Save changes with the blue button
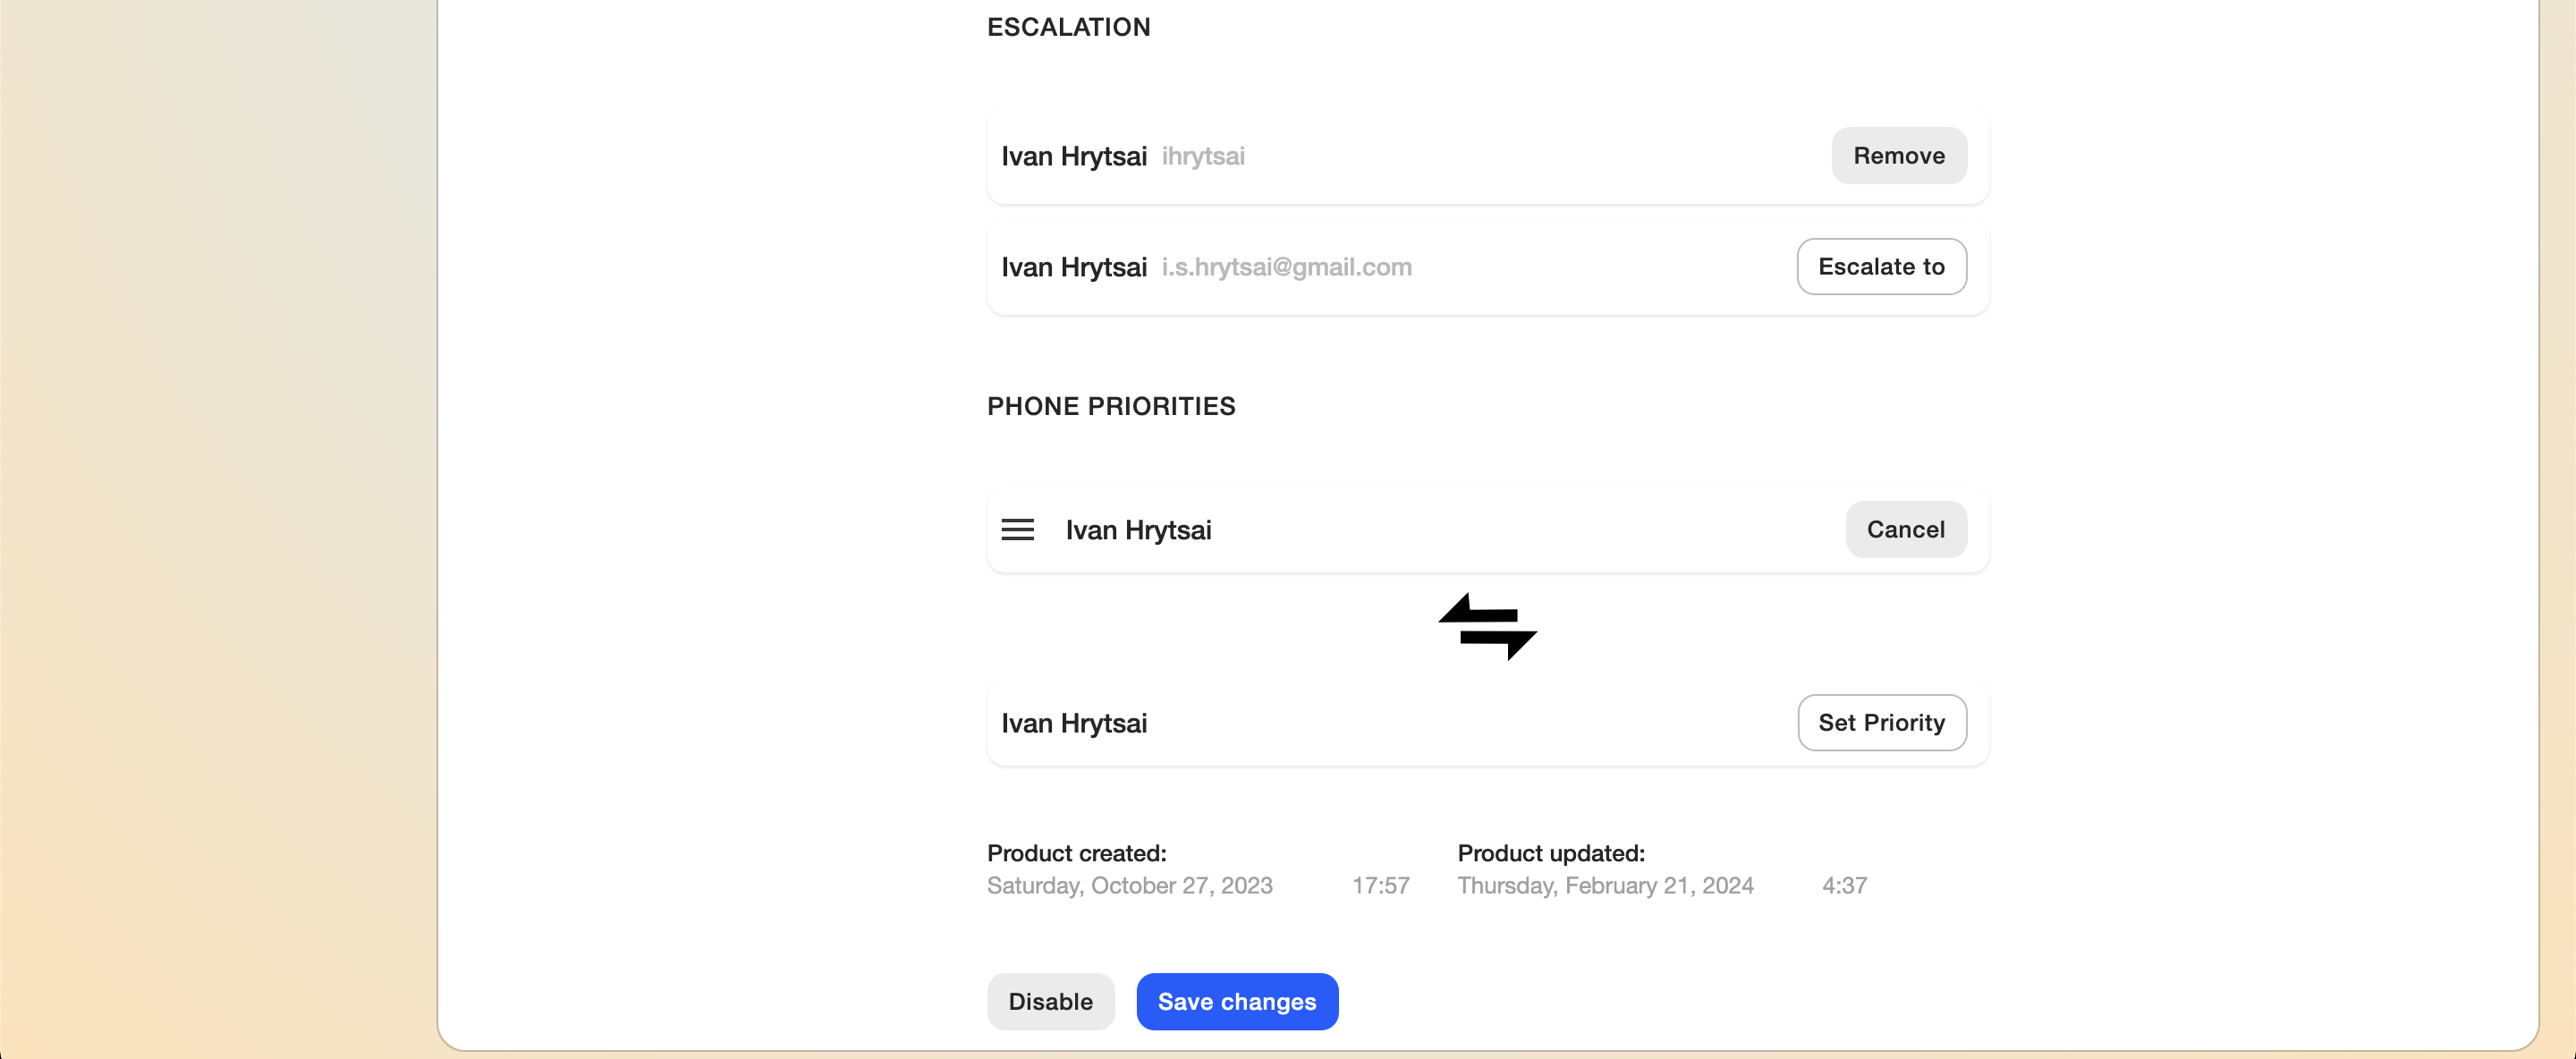Screen dimensions: 2576x1059 click(1236, 1002)
